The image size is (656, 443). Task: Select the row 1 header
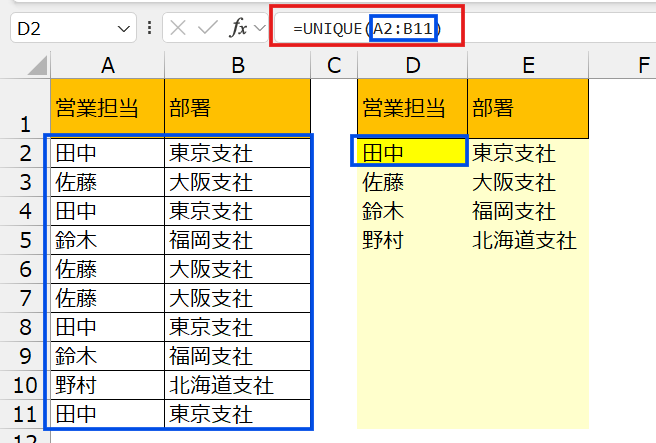[24, 109]
